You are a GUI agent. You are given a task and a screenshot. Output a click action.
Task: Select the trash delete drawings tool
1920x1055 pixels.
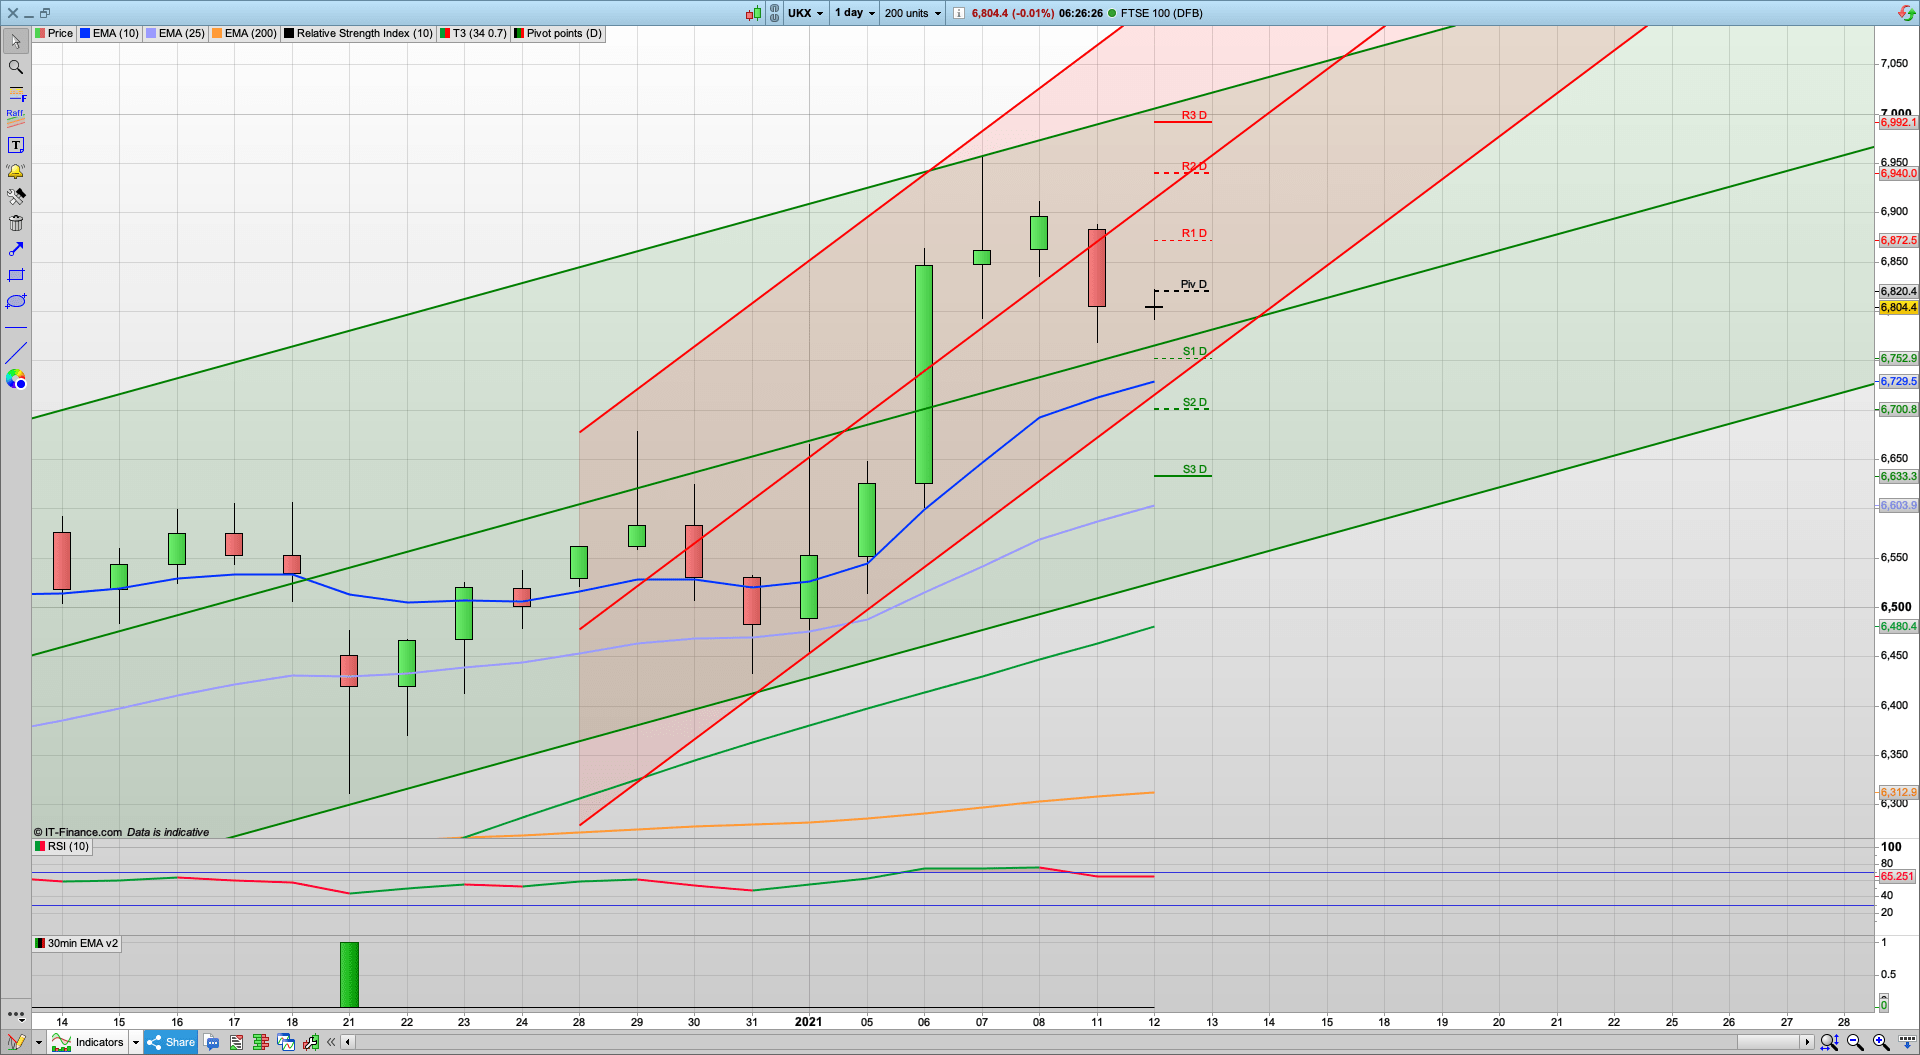(16, 223)
